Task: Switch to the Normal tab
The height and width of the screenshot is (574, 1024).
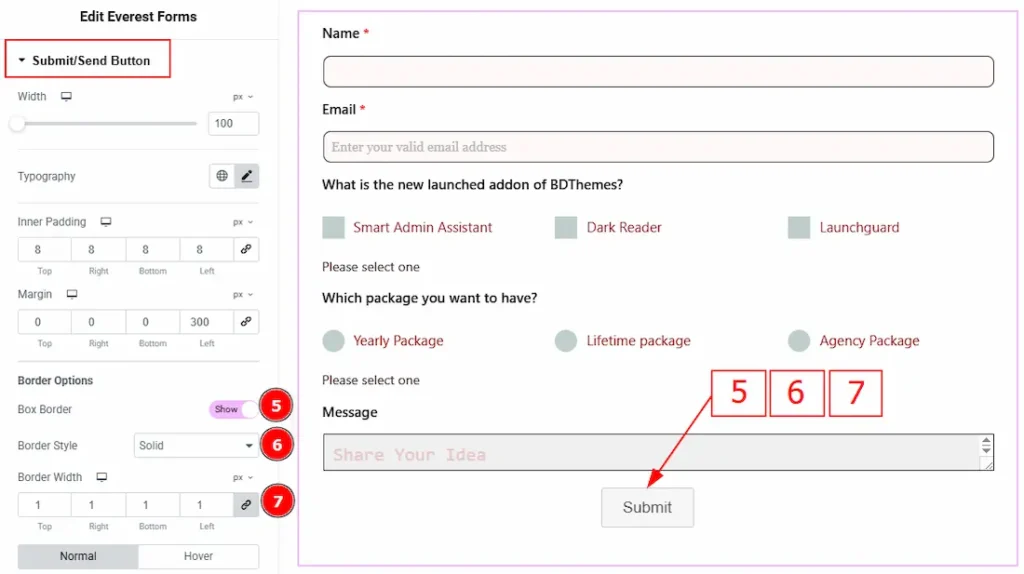Action: click(x=78, y=556)
